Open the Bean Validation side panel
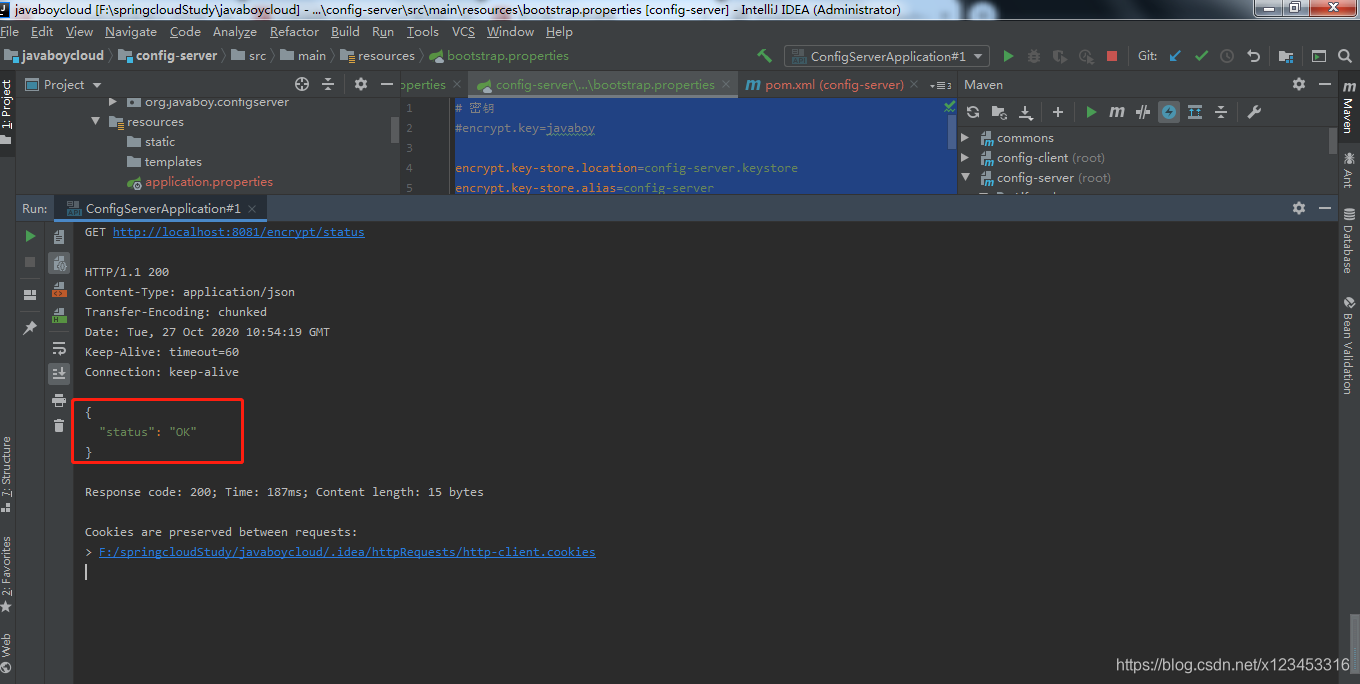Screen dimensions: 1360x684 (x=1349, y=345)
